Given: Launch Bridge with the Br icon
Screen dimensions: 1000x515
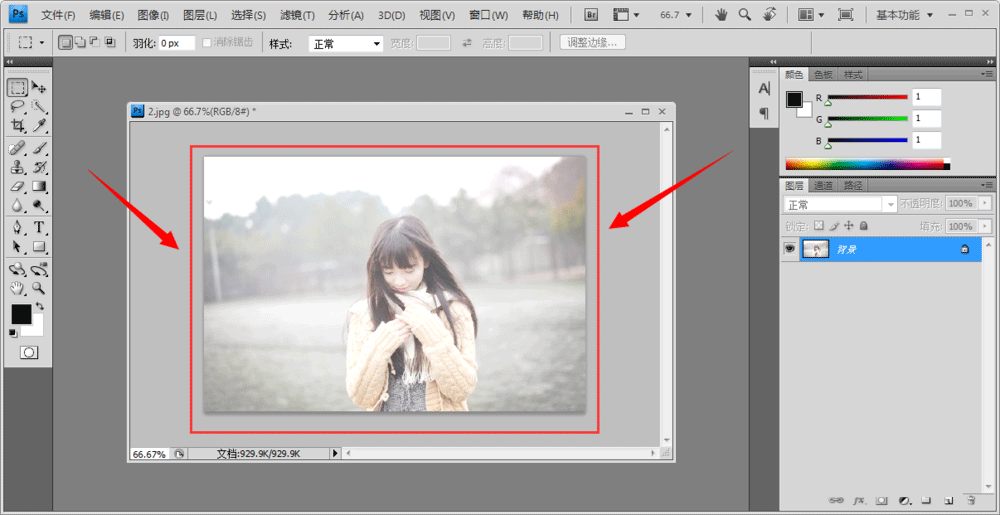Looking at the screenshot, I should click(x=591, y=15).
